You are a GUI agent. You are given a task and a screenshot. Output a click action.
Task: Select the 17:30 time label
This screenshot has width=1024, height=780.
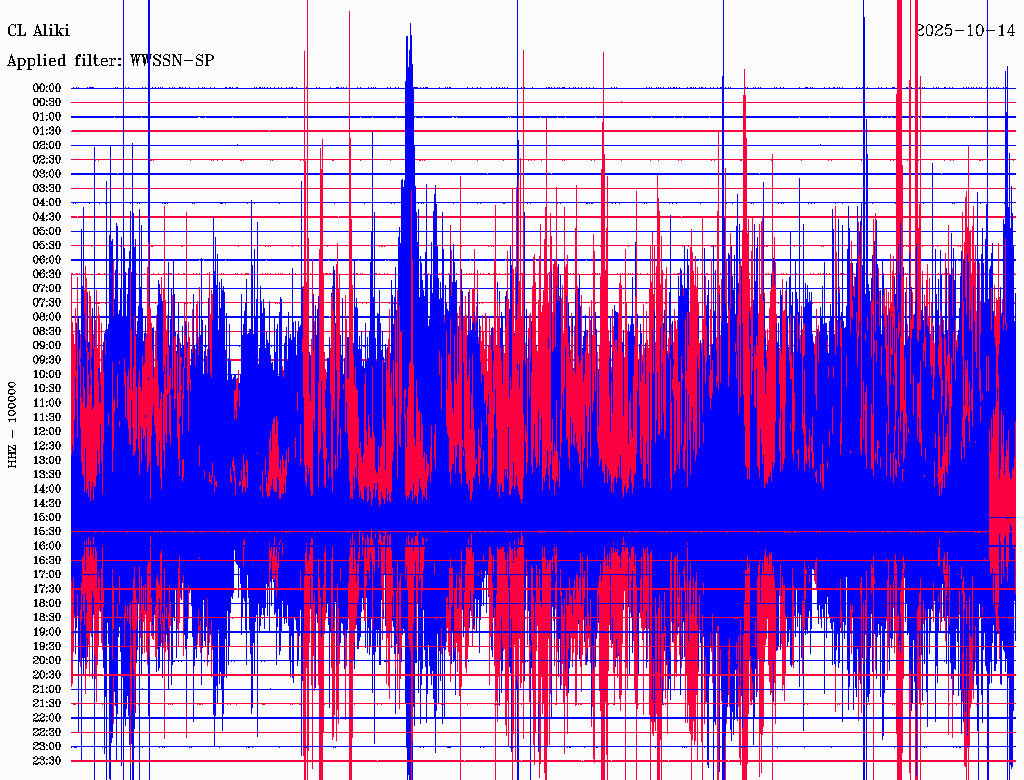pos(47,589)
